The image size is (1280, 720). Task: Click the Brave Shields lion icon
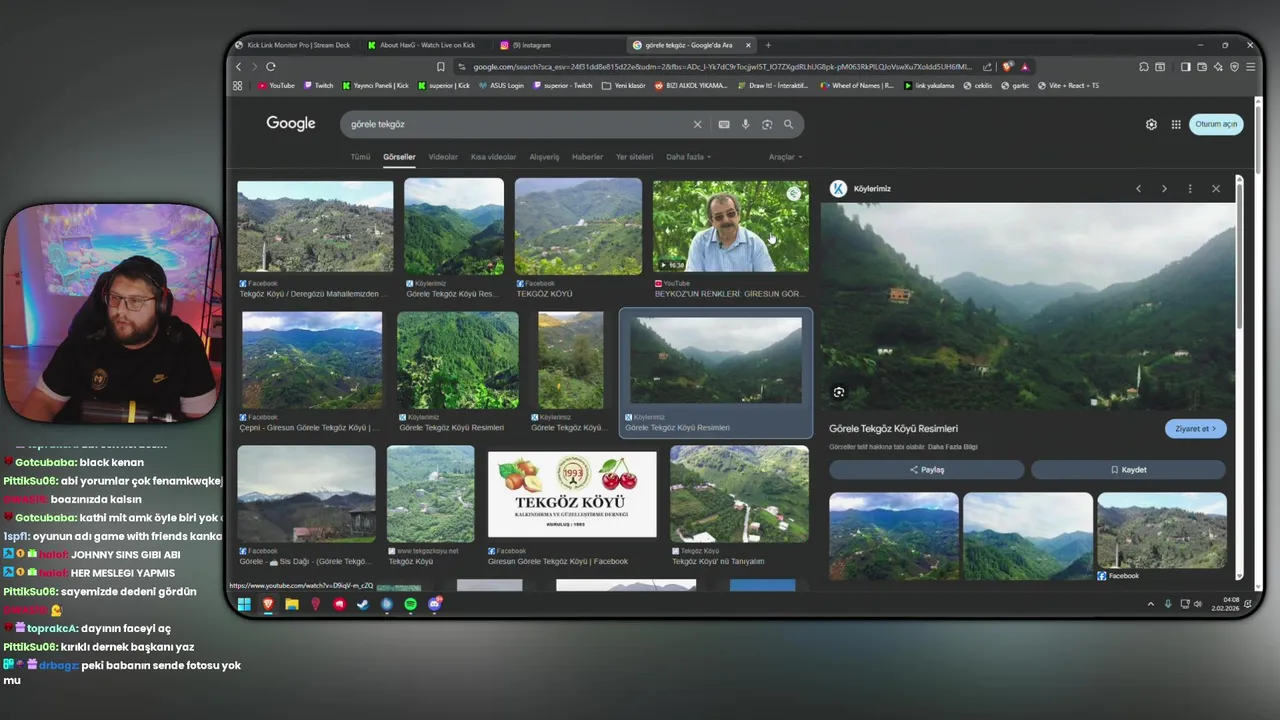click(x=1007, y=66)
